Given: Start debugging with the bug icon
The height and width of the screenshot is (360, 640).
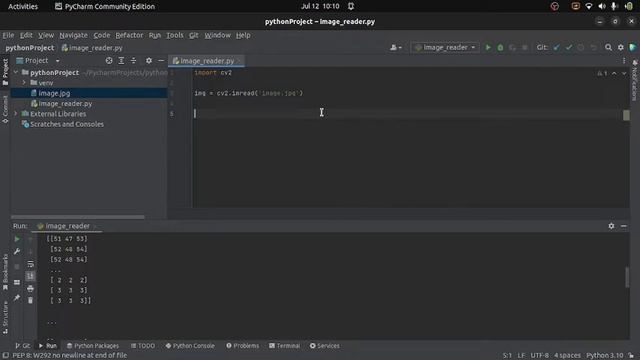Looking at the screenshot, I should (500, 48).
